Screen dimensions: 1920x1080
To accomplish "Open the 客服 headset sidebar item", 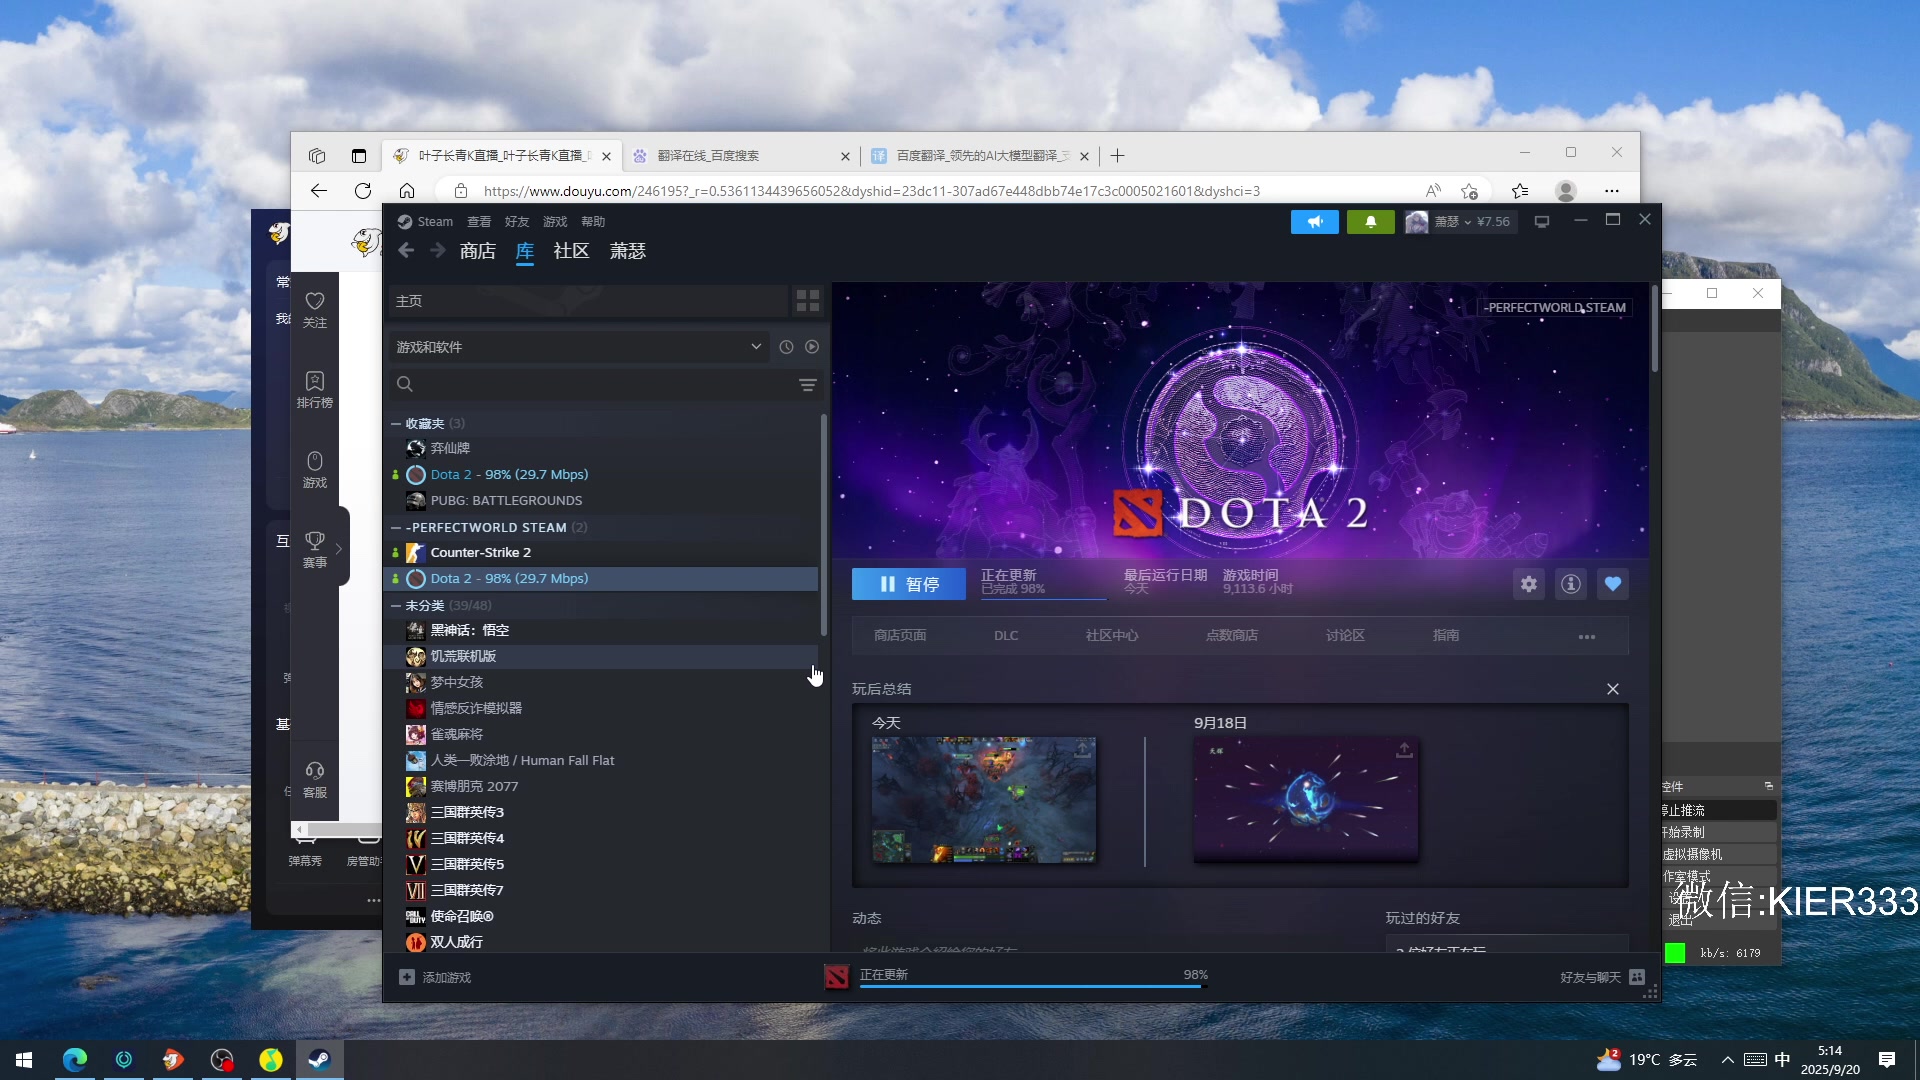I will 315,780.
